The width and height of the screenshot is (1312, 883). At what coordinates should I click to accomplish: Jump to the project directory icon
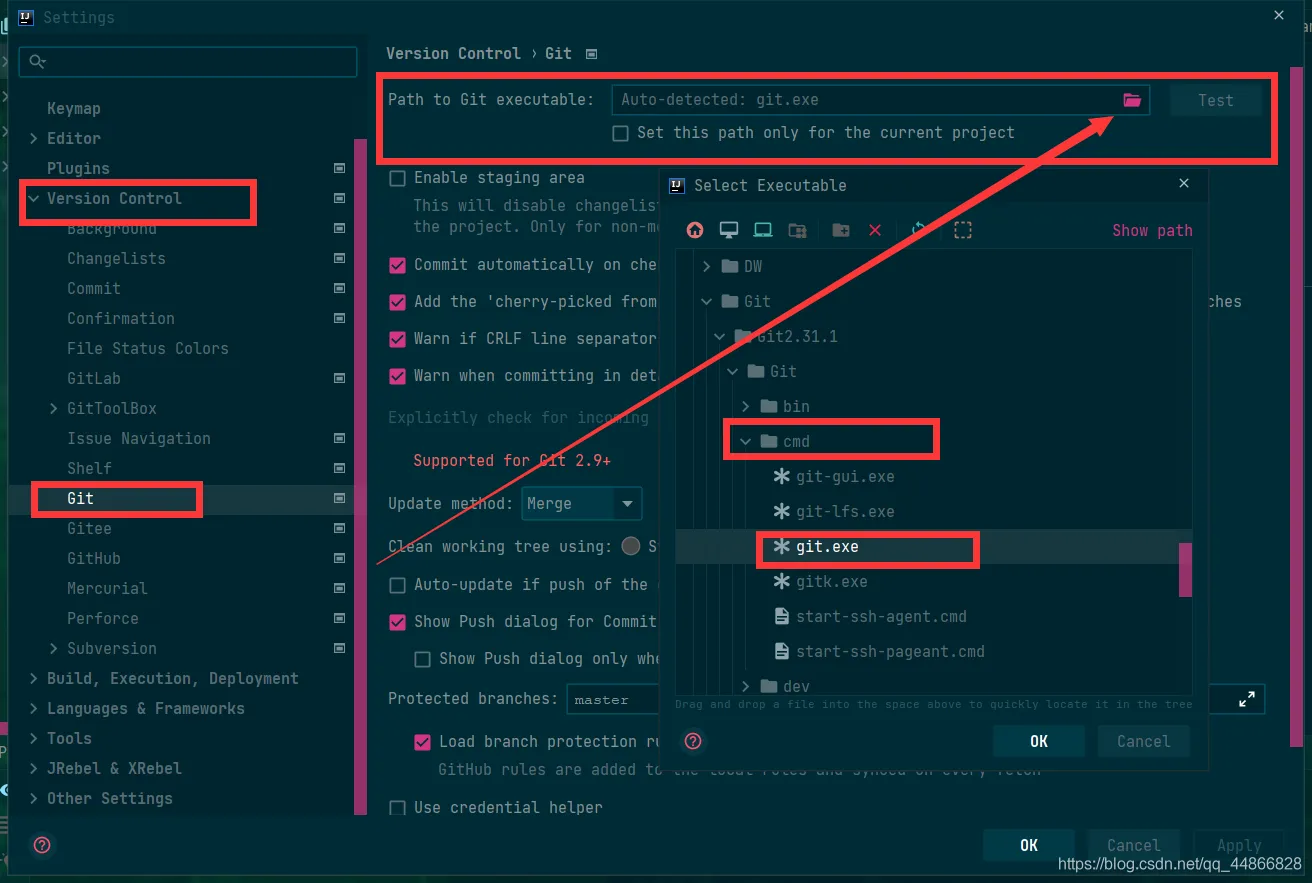pos(763,230)
